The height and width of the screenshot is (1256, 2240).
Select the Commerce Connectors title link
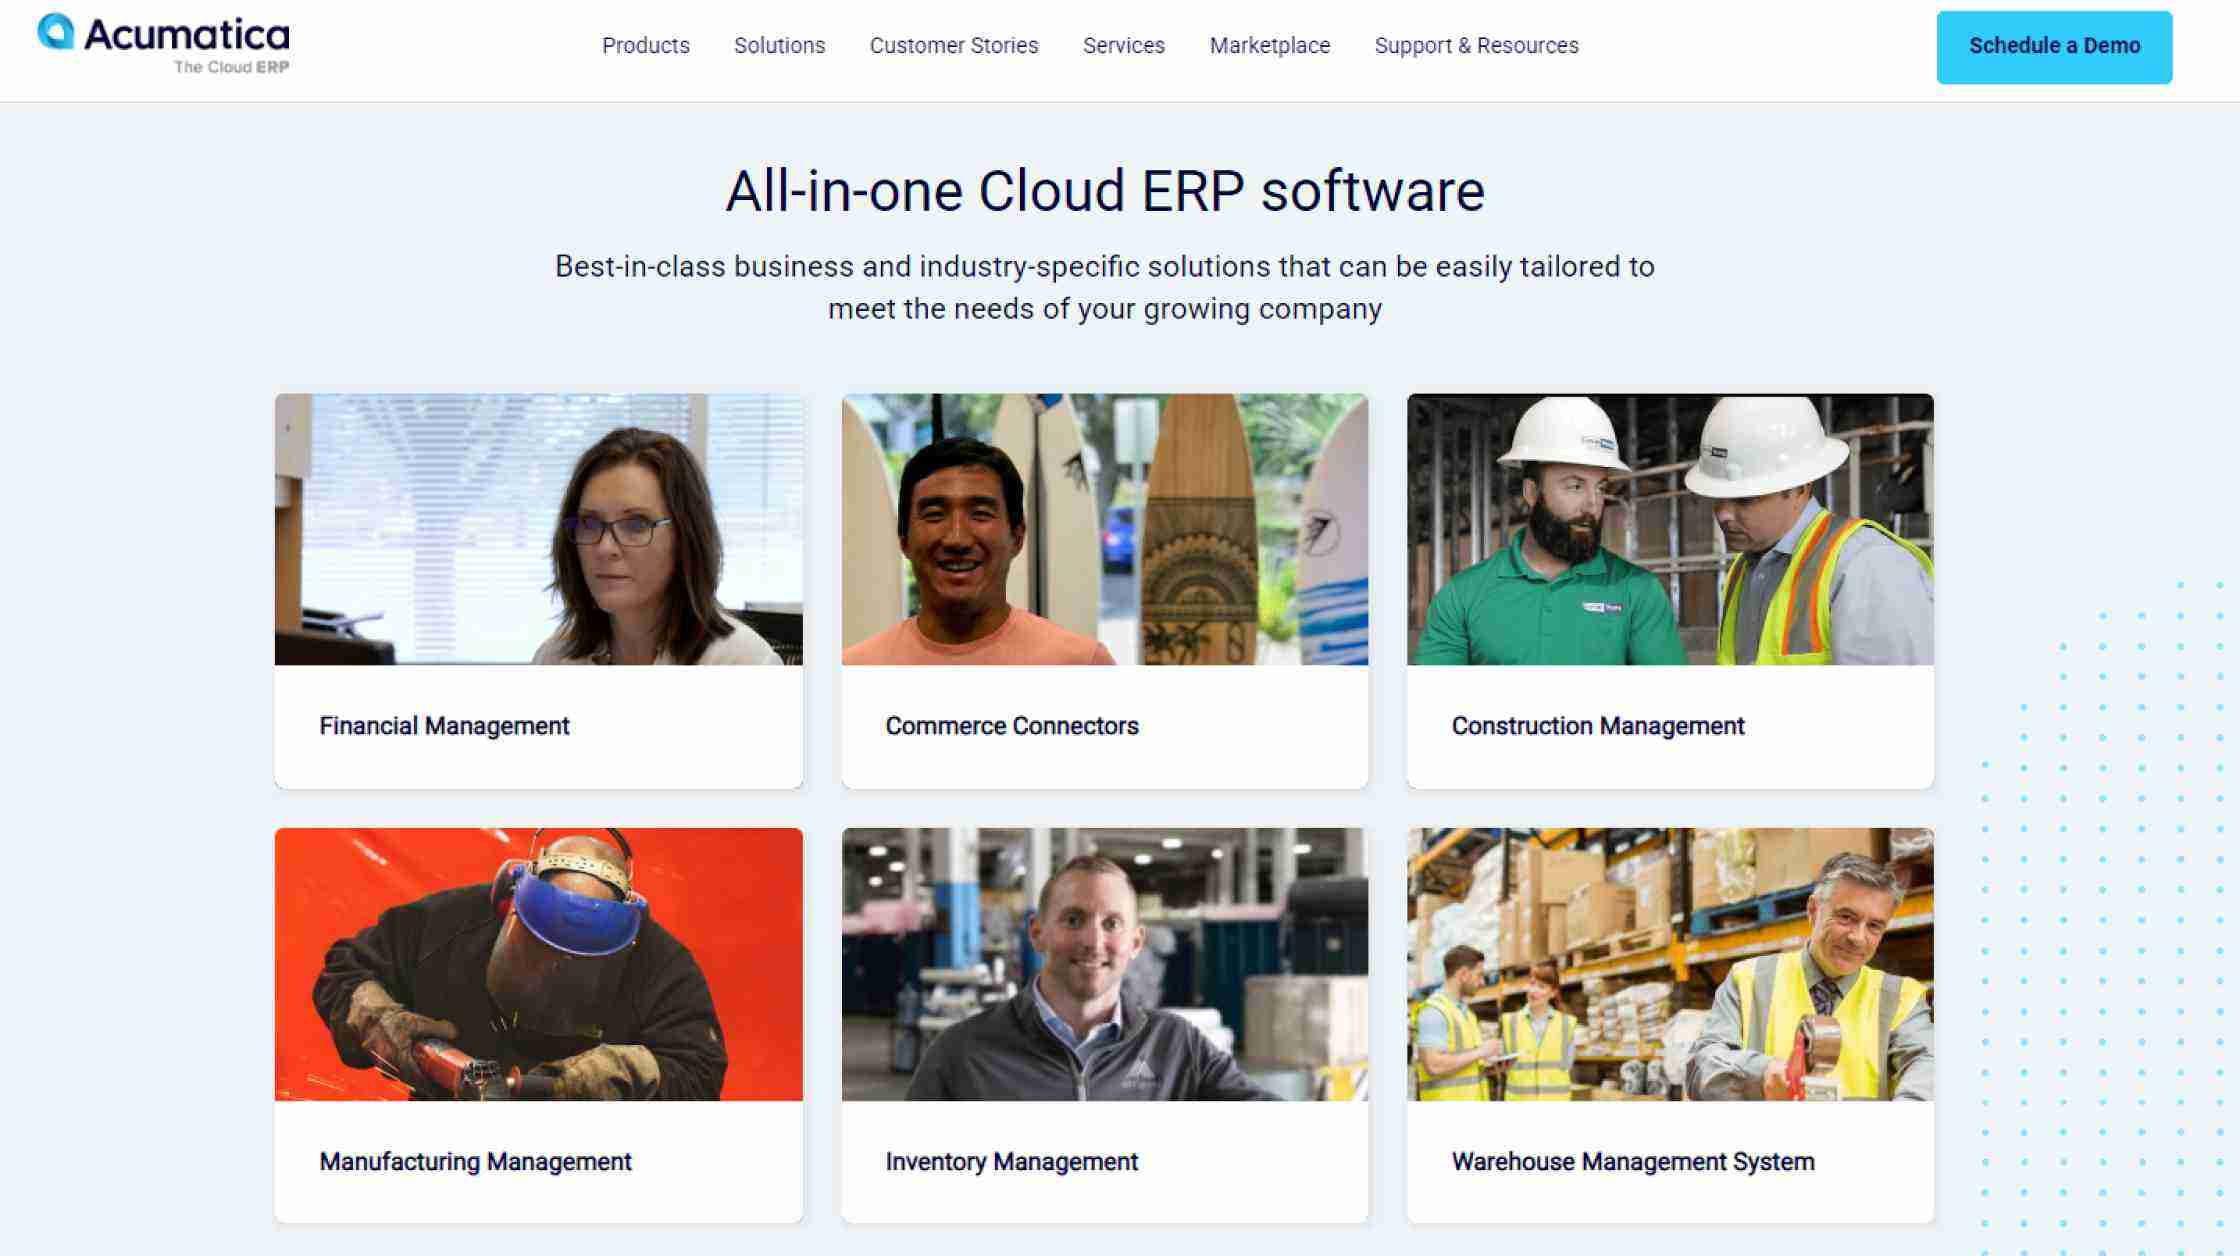click(1012, 726)
